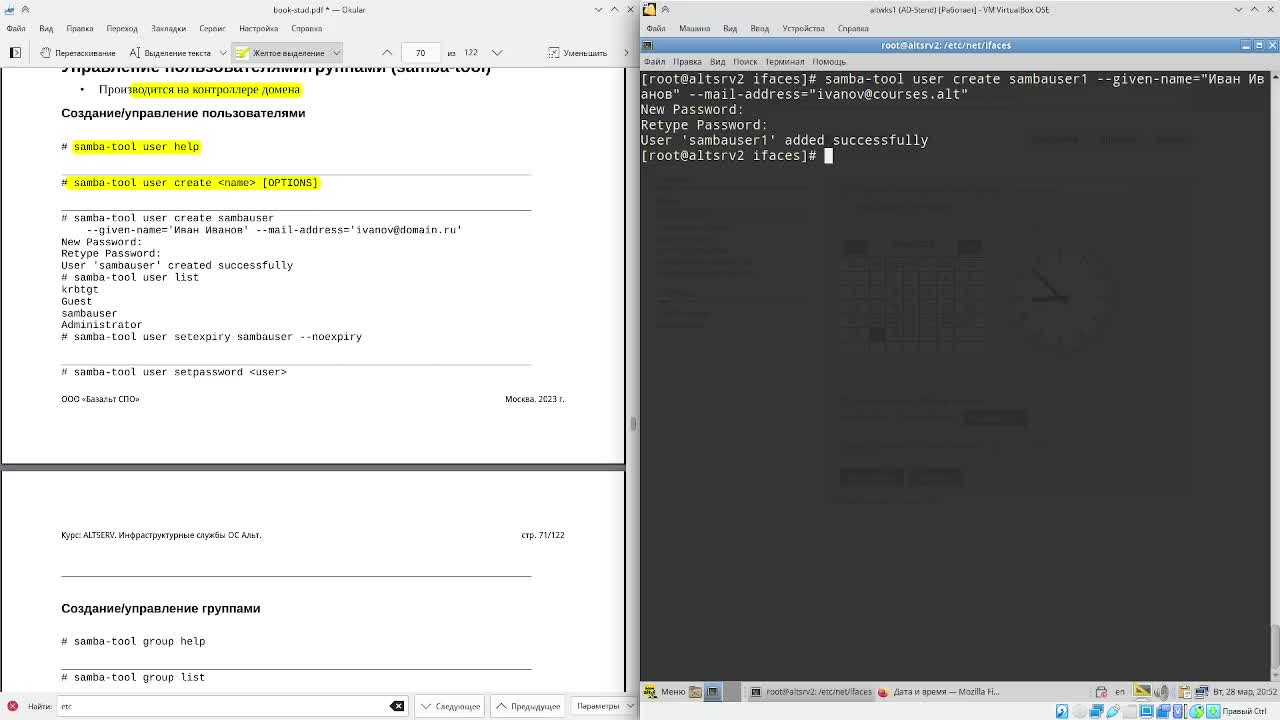Click the VirtualBox hard disk activity icon

(x=1062, y=711)
